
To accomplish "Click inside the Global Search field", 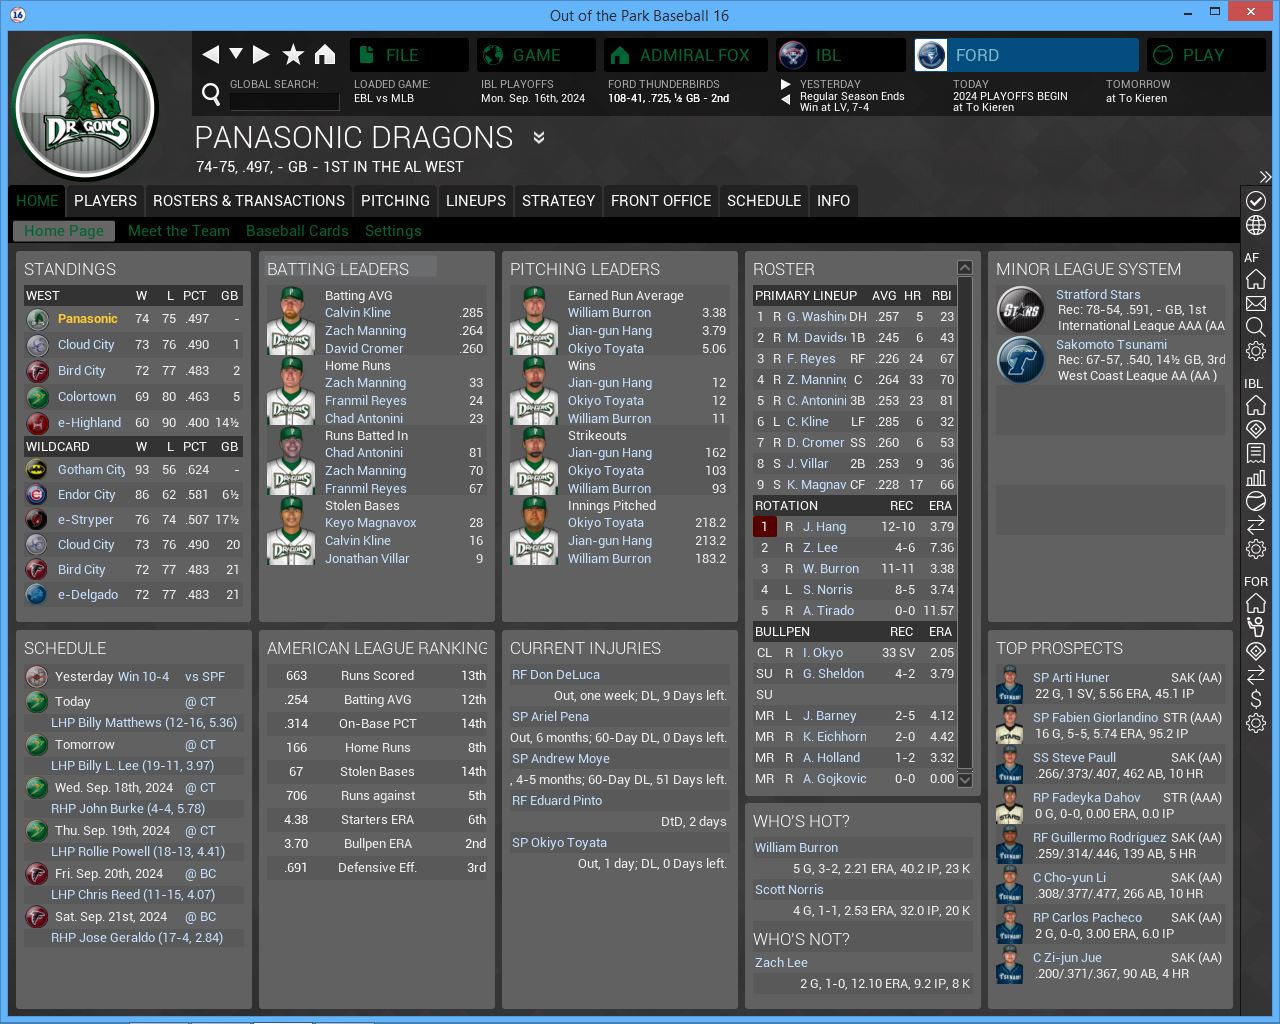I will coord(284,101).
